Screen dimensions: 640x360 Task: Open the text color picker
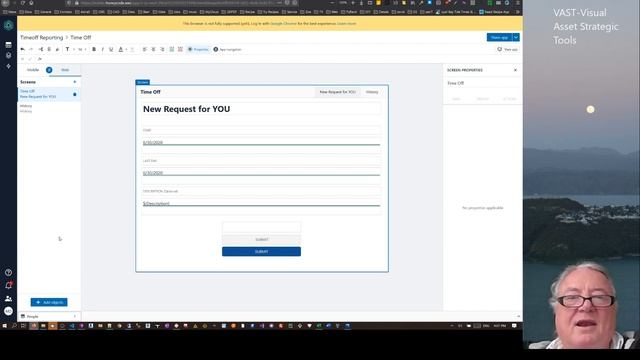121,49
